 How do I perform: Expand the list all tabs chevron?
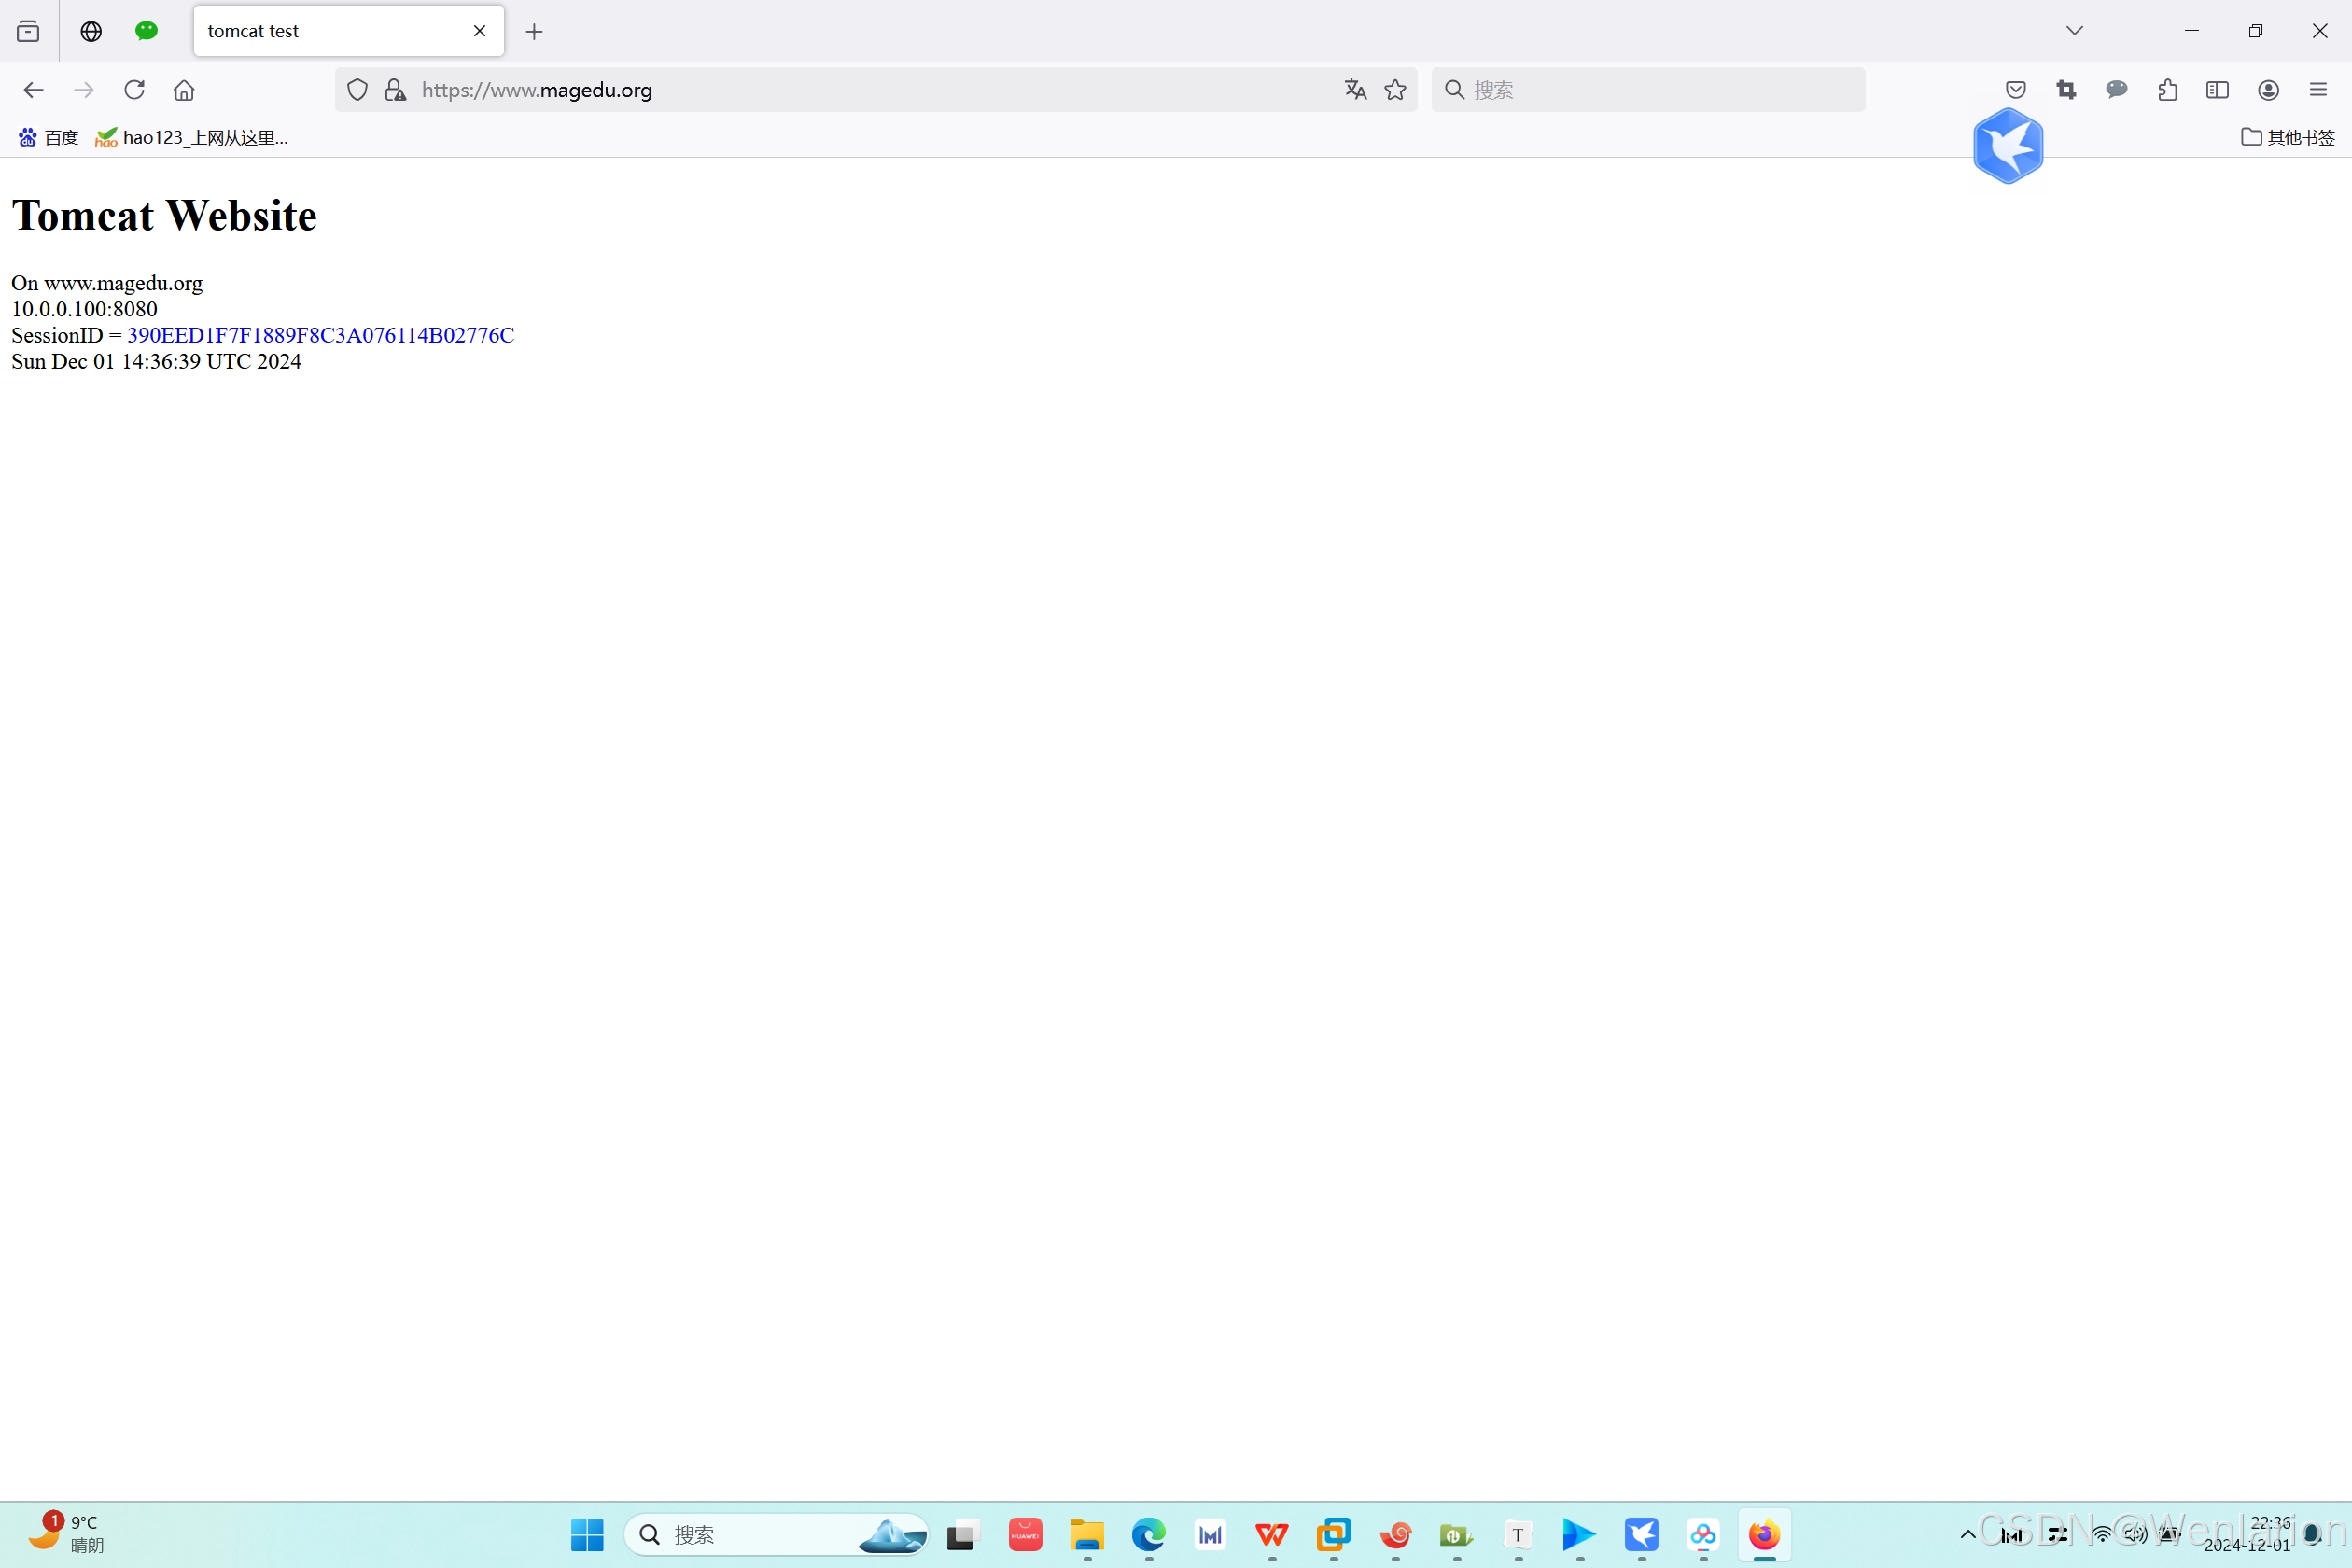(x=2074, y=31)
